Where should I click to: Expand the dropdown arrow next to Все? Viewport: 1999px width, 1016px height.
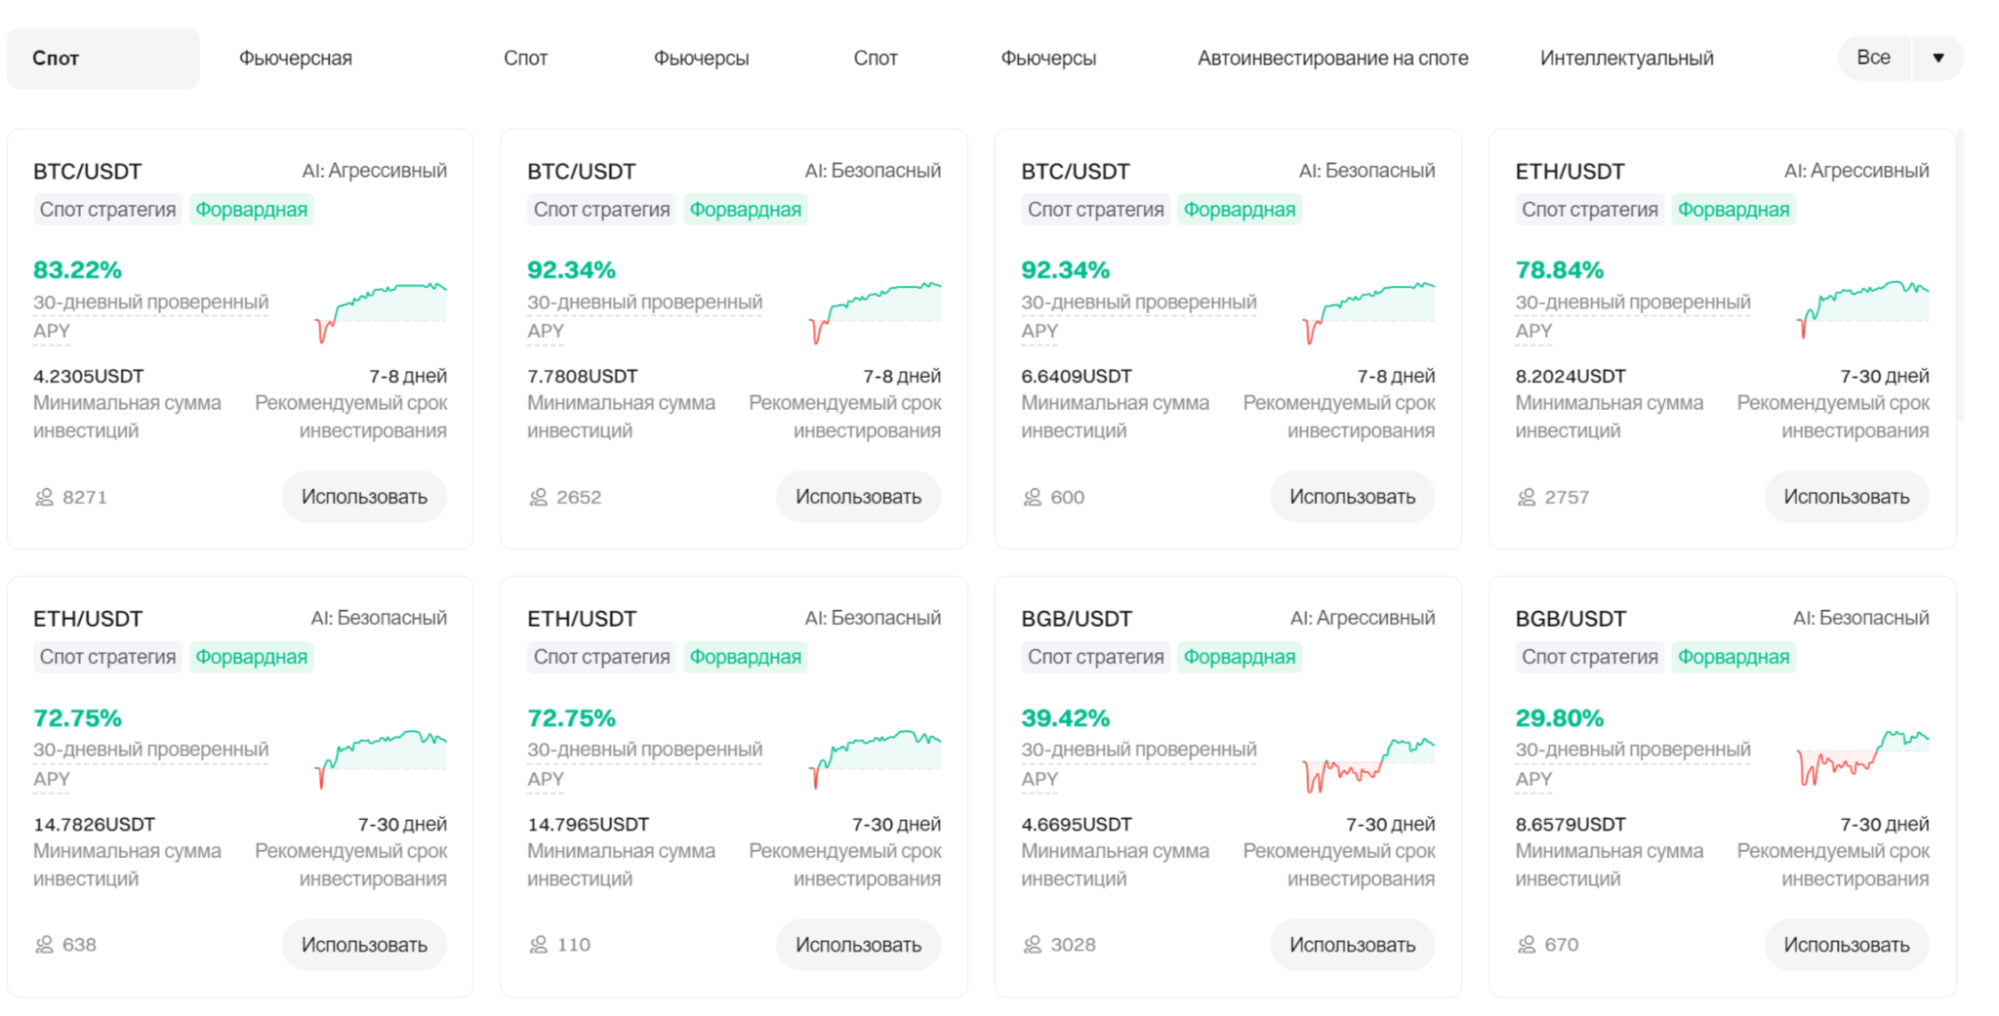[1938, 58]
